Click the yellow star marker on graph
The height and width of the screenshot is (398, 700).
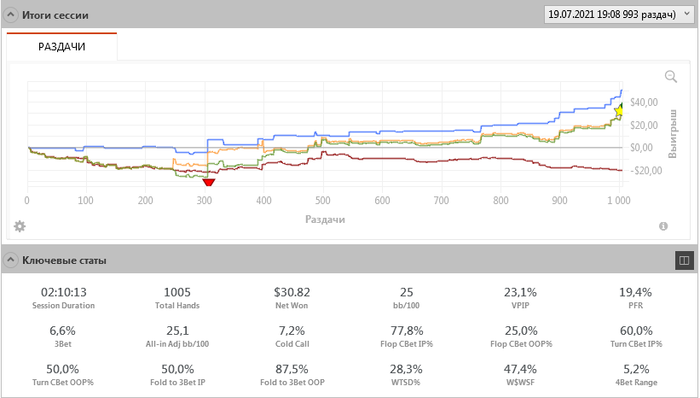pos(618,110)
